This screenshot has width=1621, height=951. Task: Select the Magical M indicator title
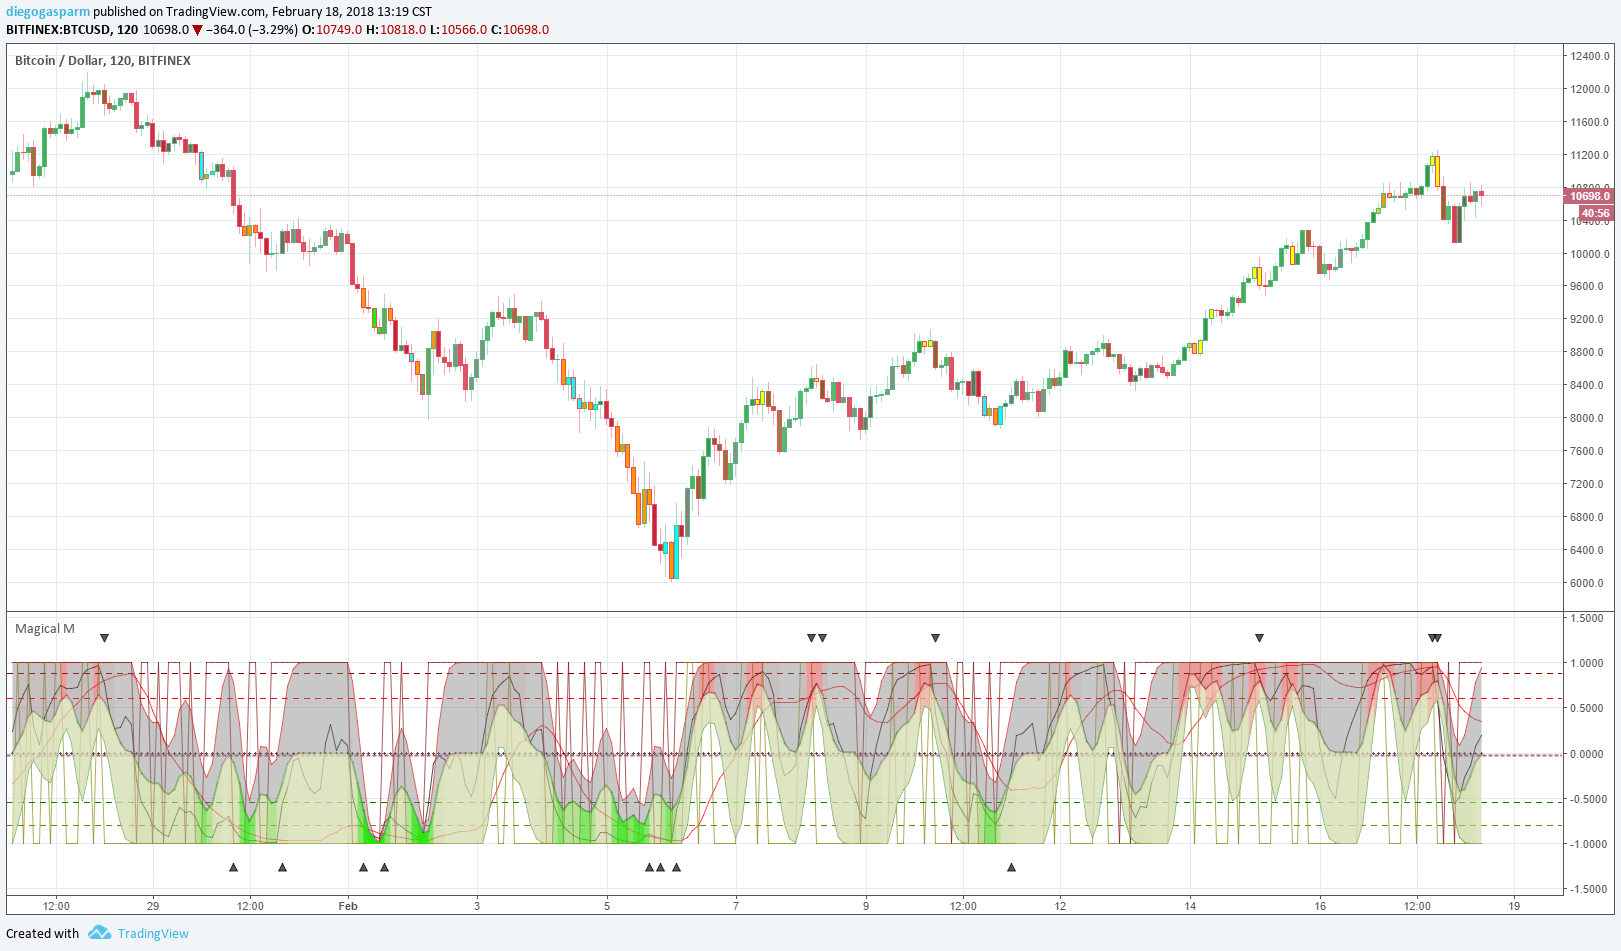coord(45,629)
